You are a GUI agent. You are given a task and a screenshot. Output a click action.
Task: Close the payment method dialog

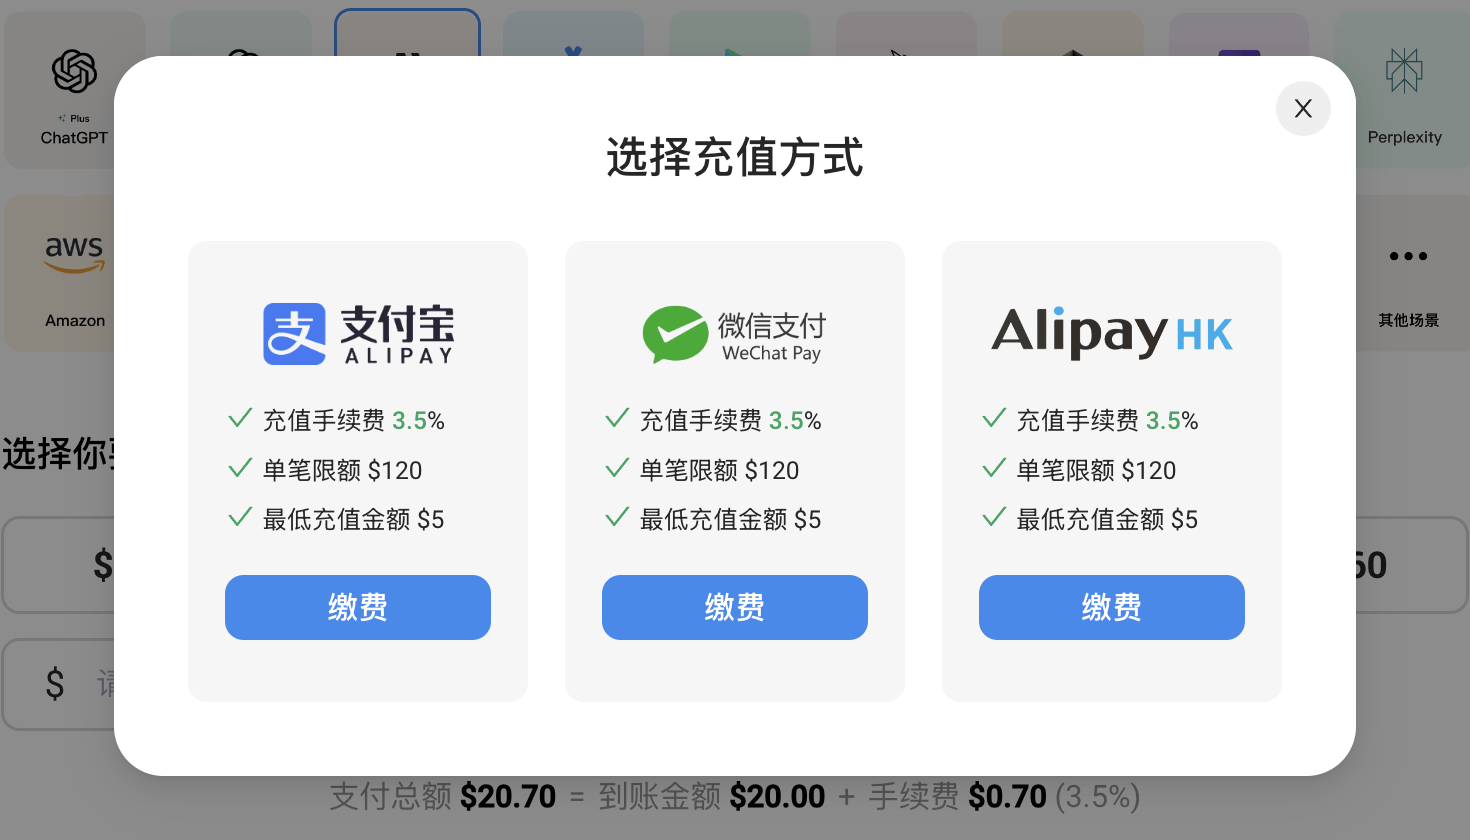coord(1303,108)
